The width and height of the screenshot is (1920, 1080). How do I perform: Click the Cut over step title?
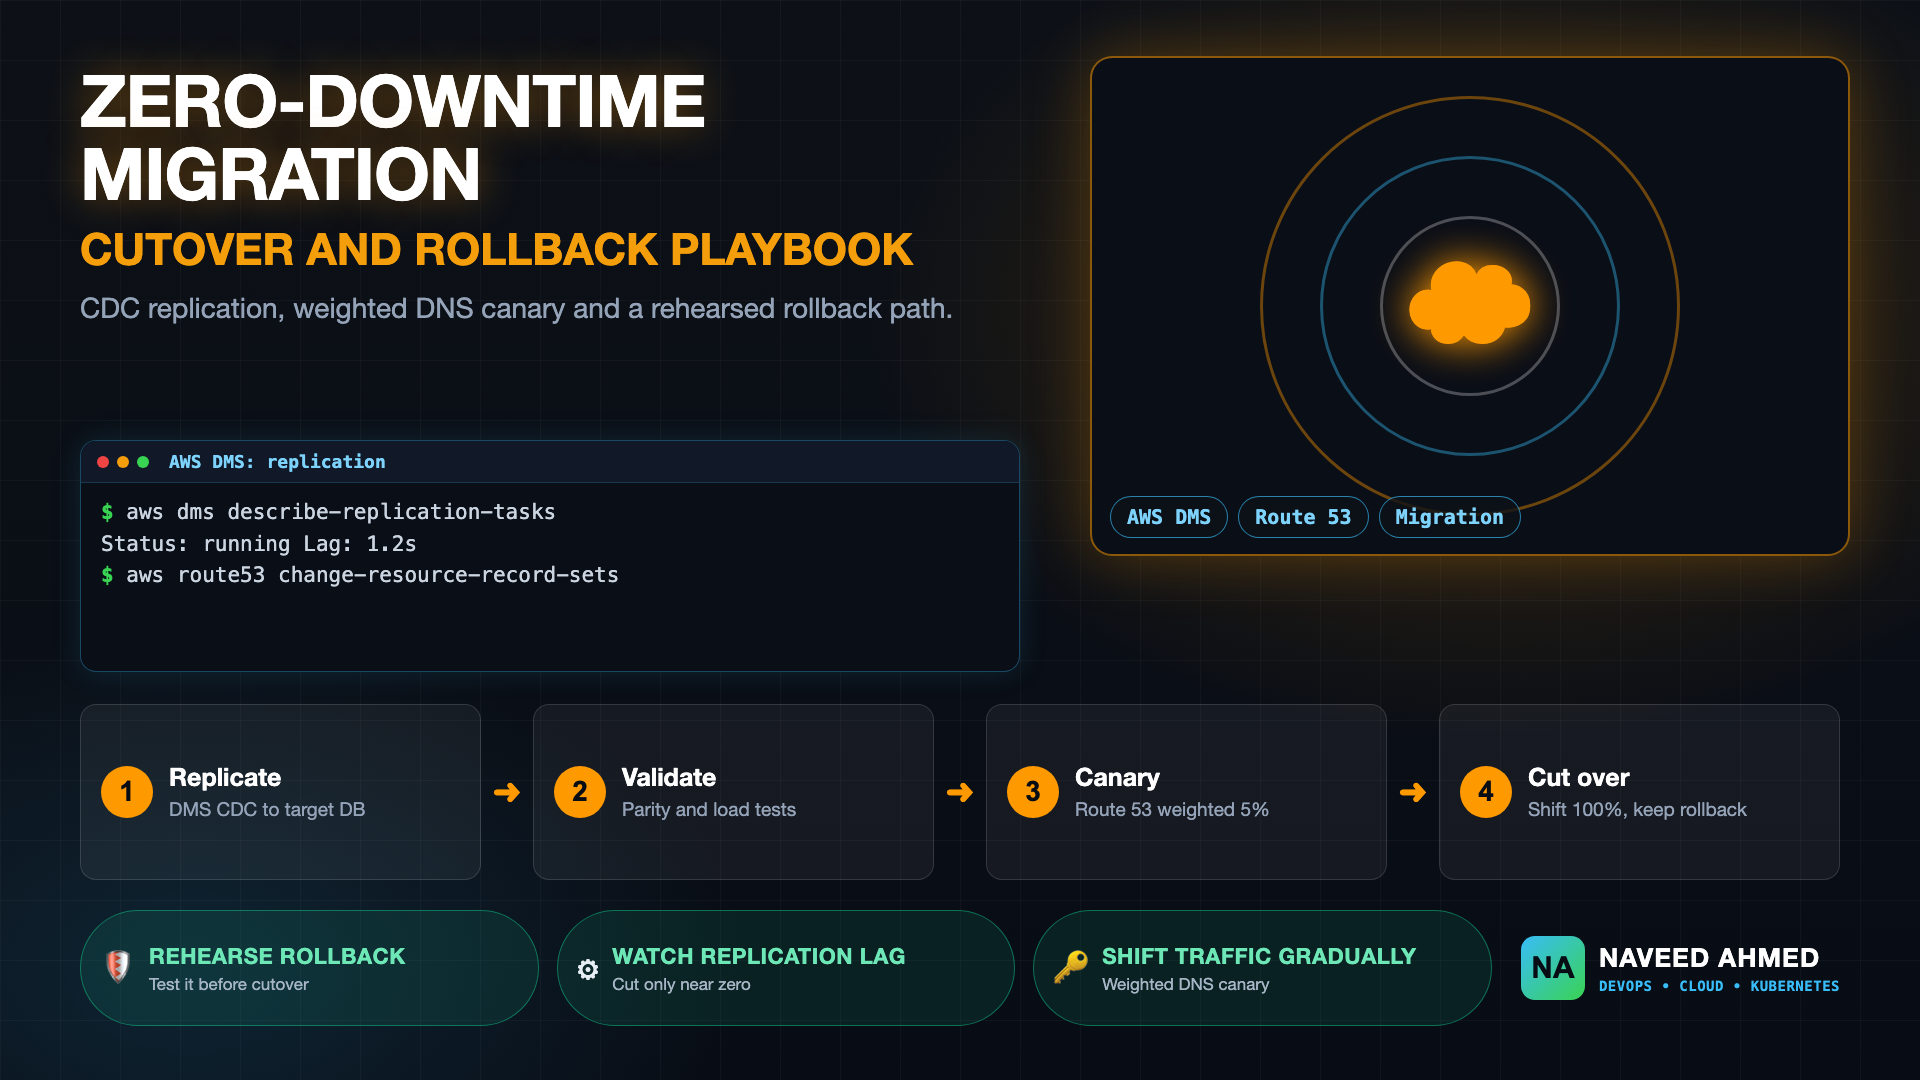1579,777
